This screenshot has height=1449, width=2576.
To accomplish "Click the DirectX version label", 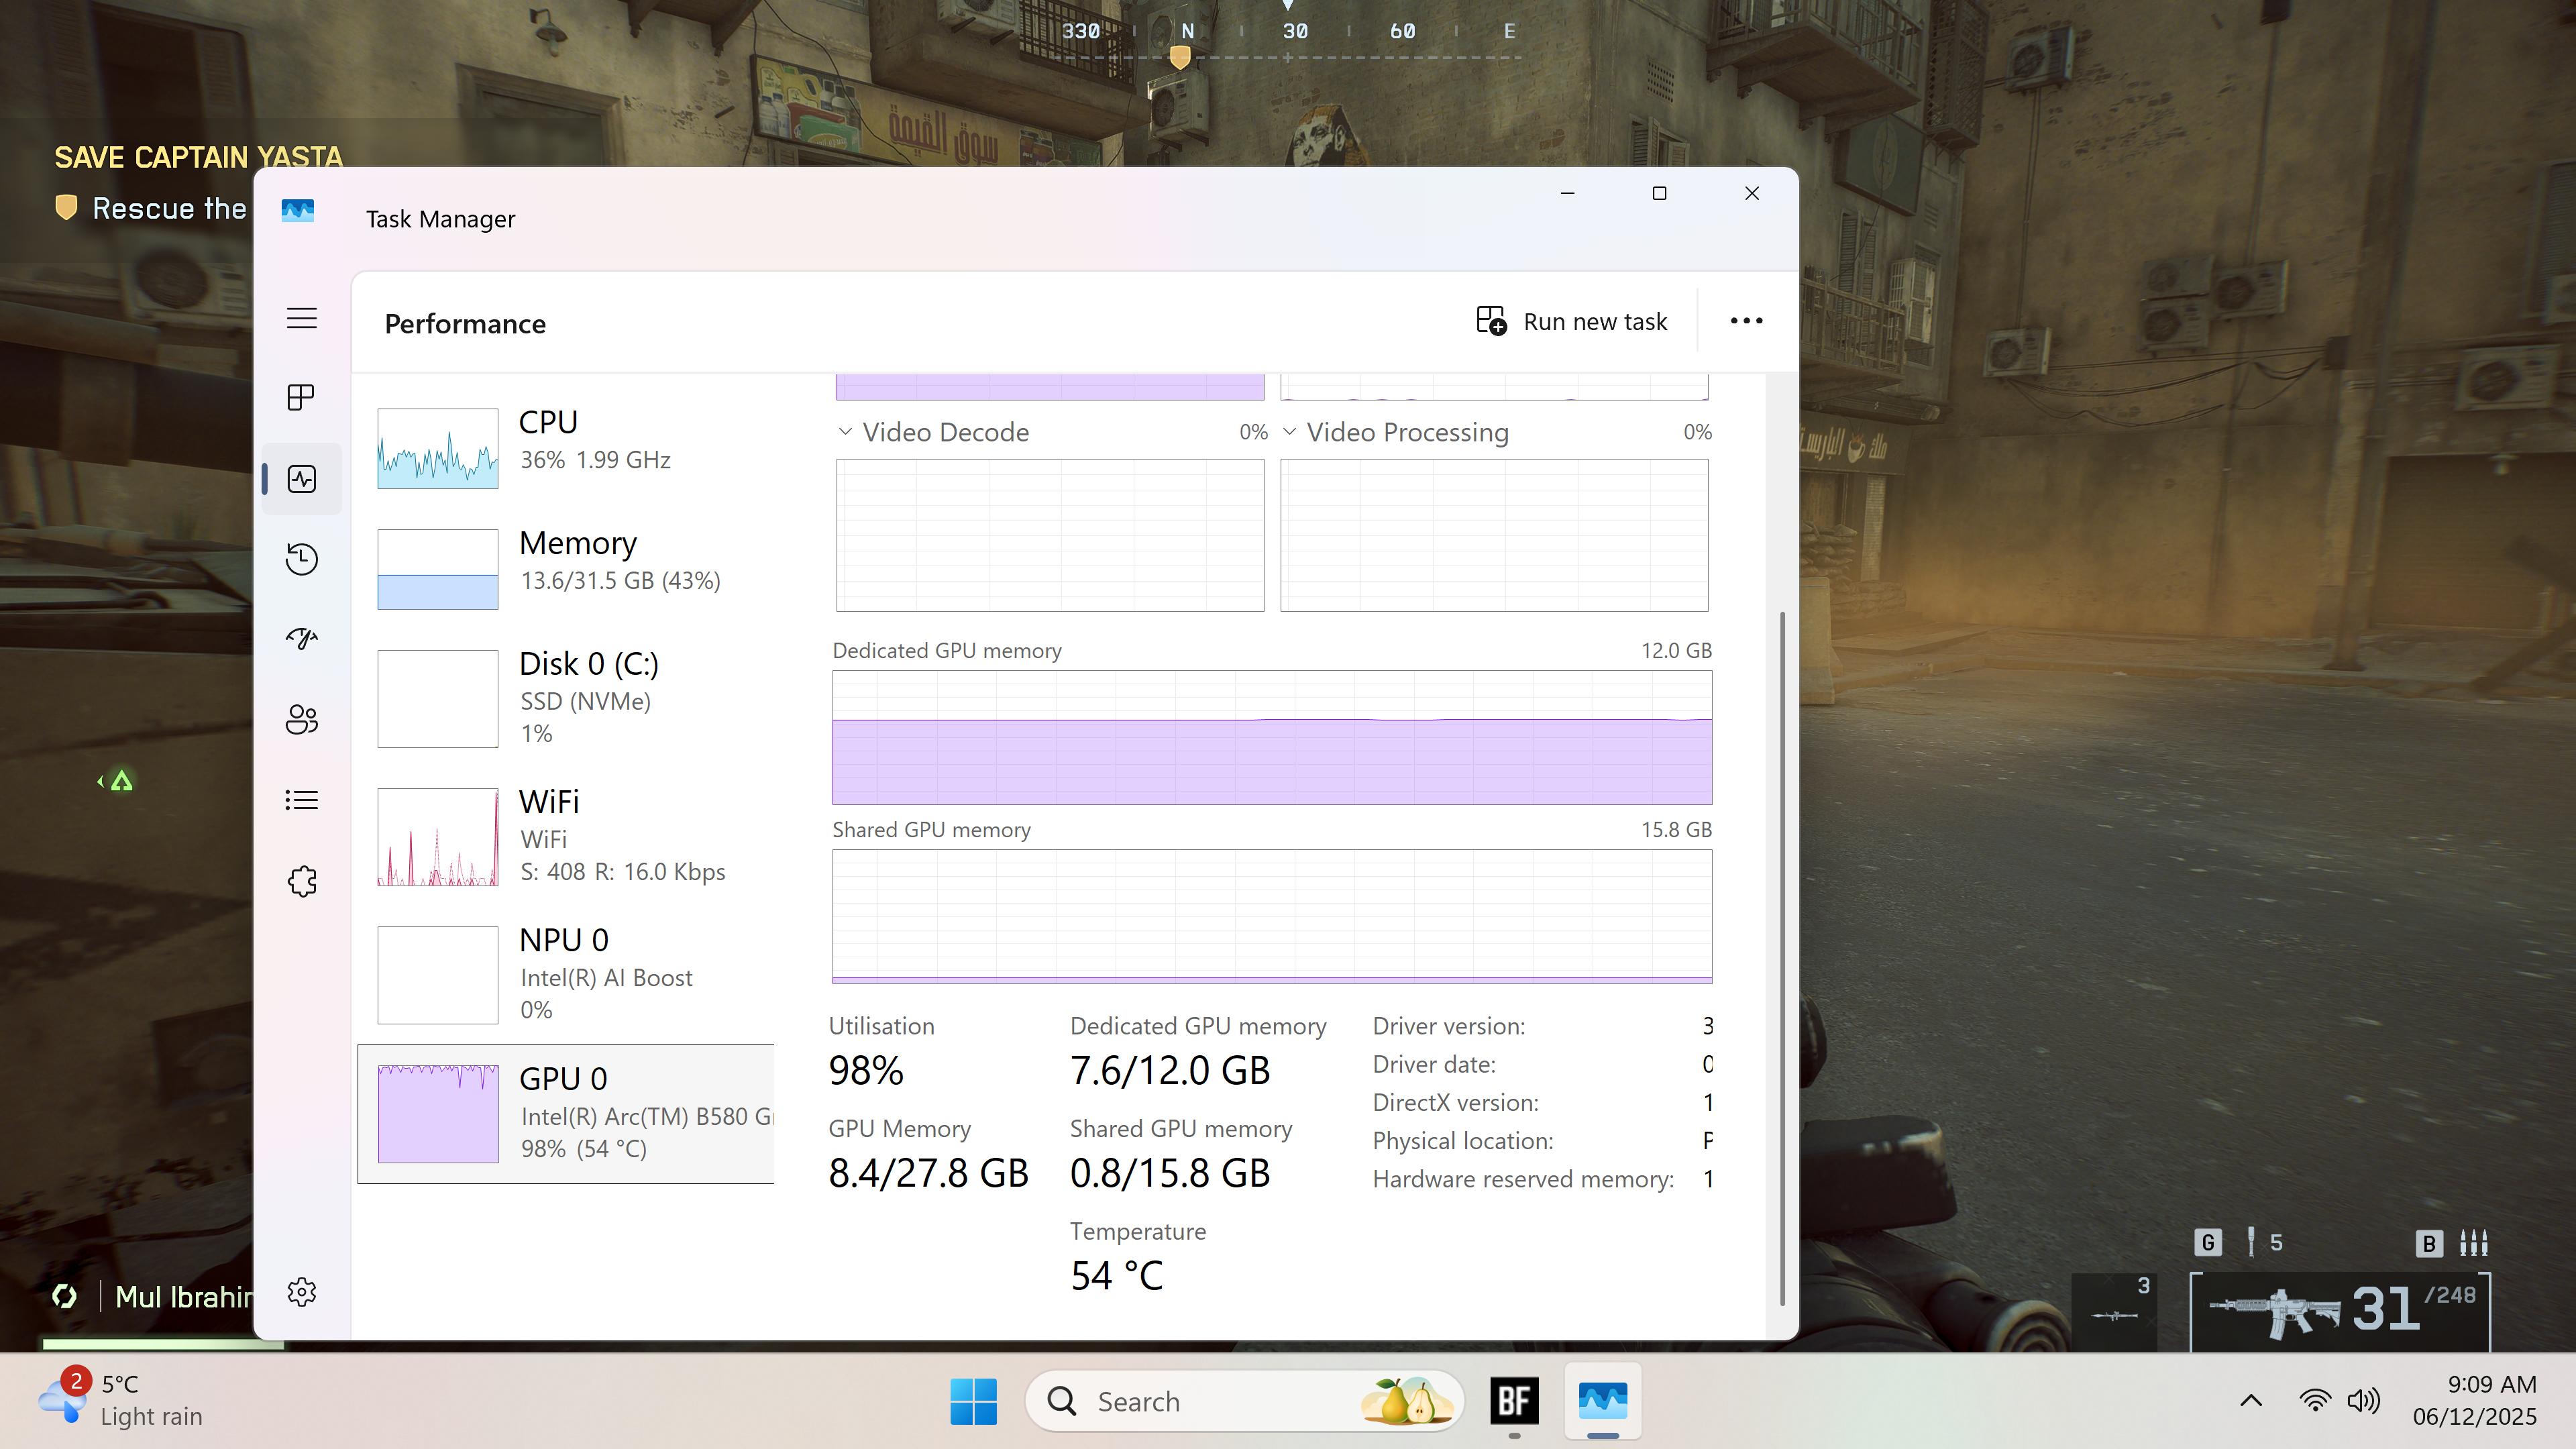I will click(x=1456, y=1103).
